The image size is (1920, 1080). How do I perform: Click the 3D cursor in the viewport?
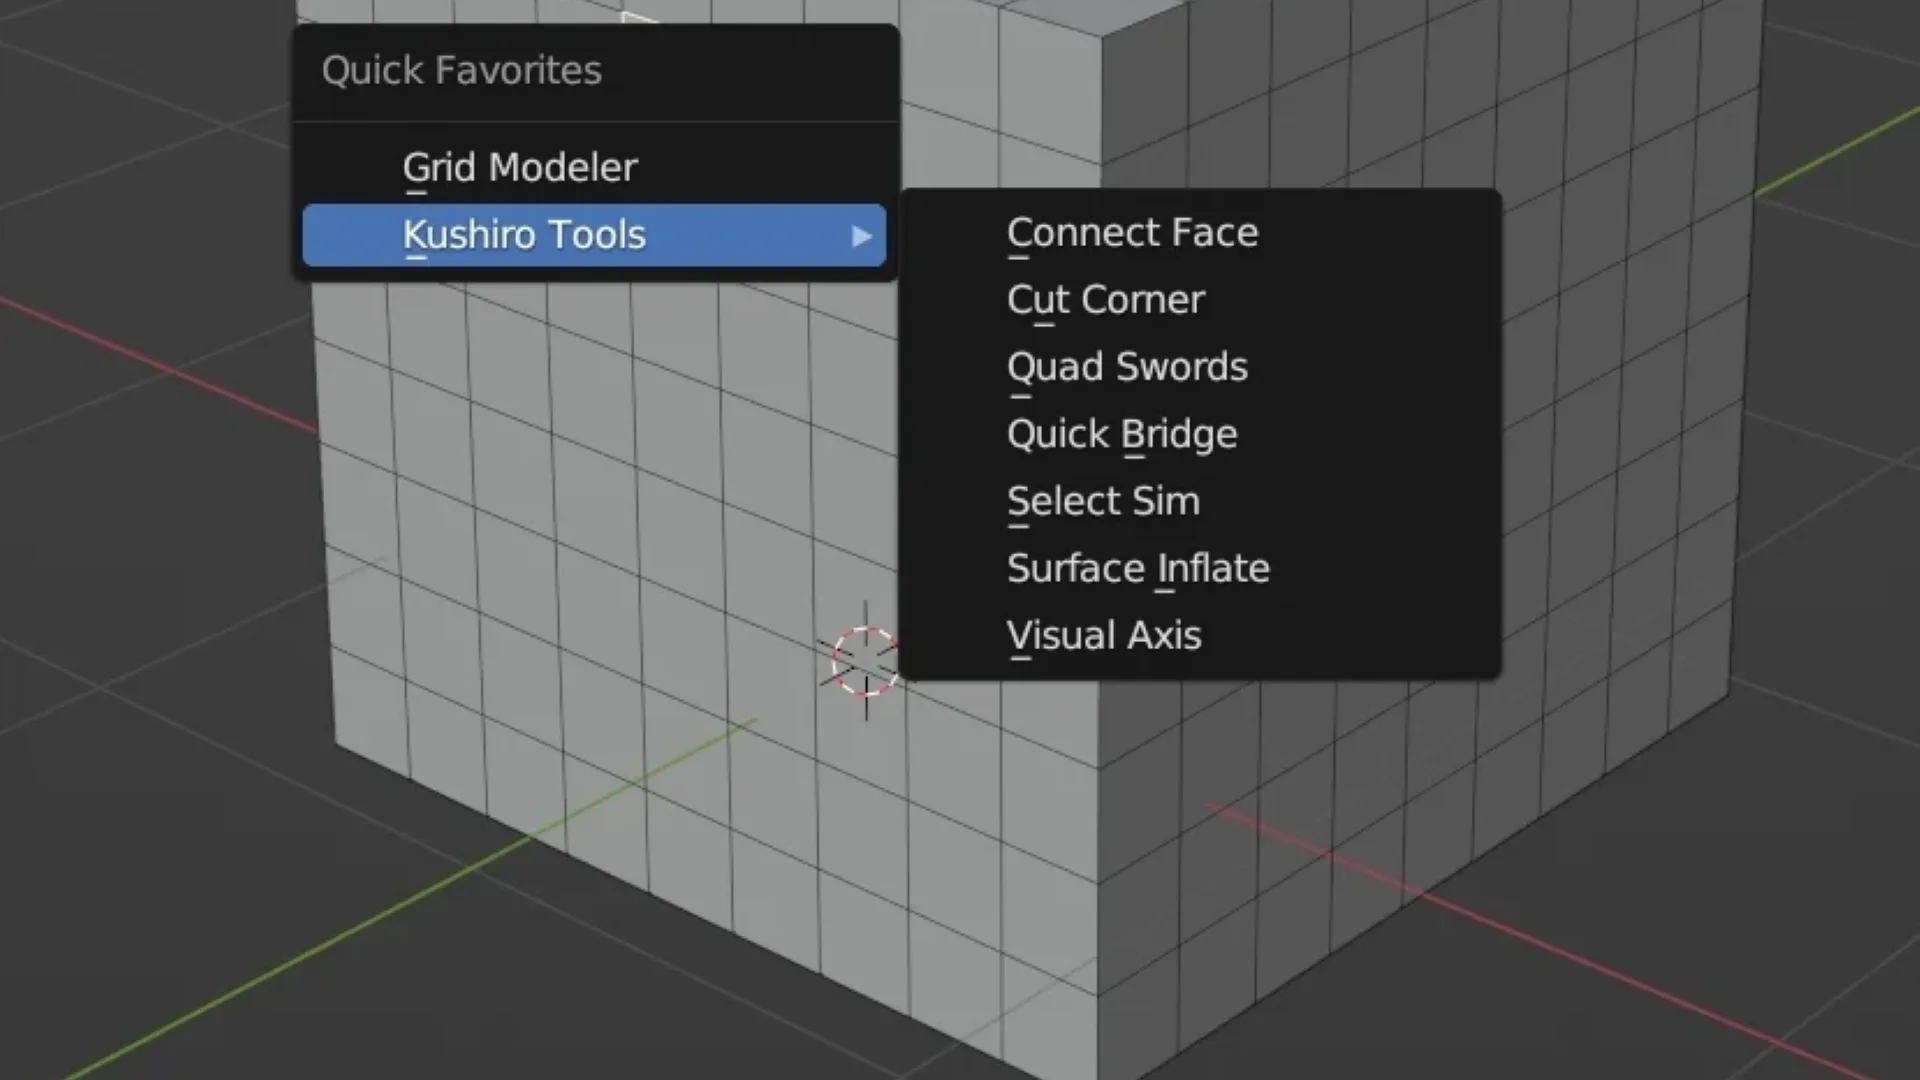click(x=865, y=661)
